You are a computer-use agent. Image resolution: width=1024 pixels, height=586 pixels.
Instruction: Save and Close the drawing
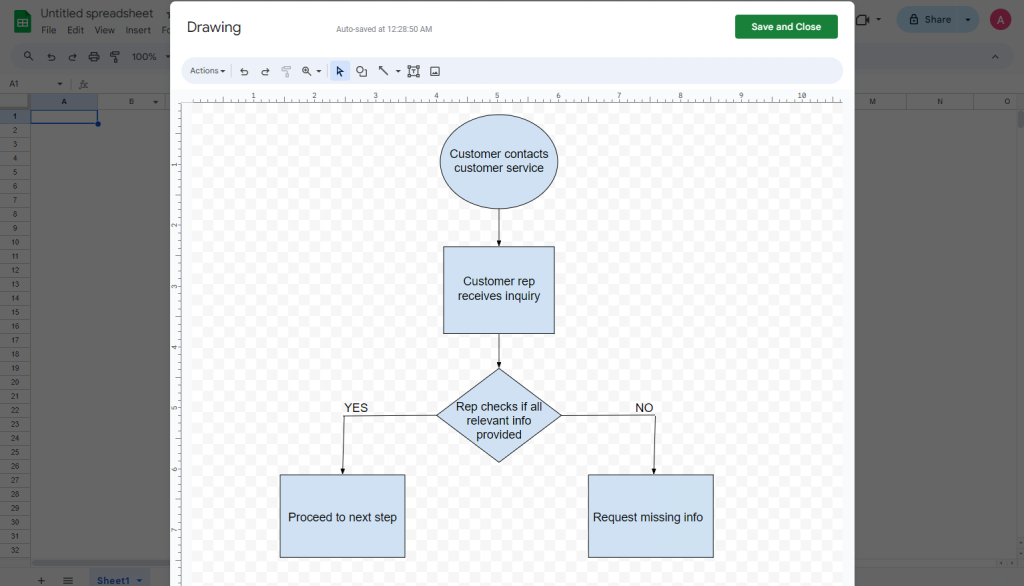pyautogui.click(x=786, y=27)
